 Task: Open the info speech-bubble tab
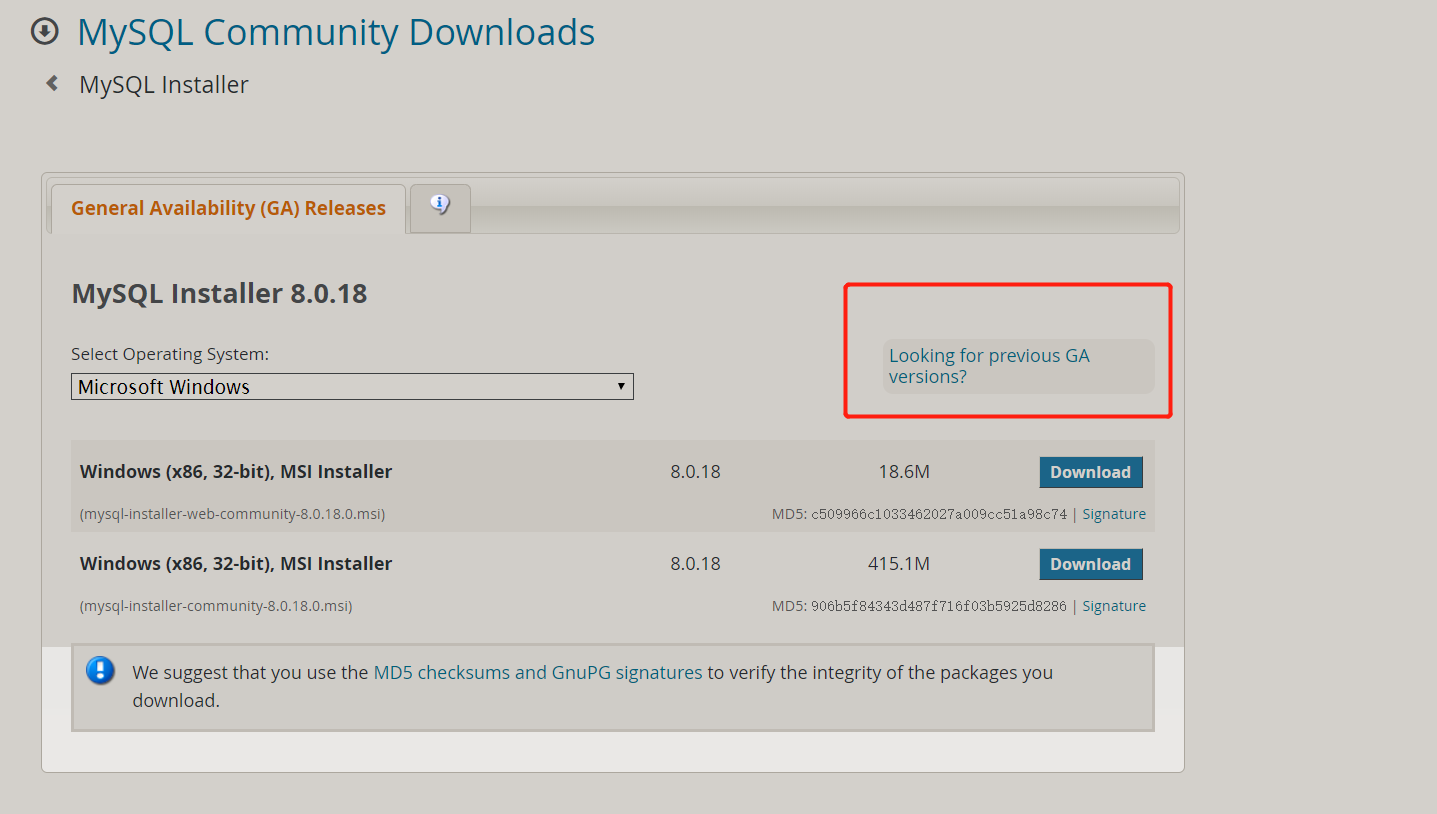tap(440, 205)
